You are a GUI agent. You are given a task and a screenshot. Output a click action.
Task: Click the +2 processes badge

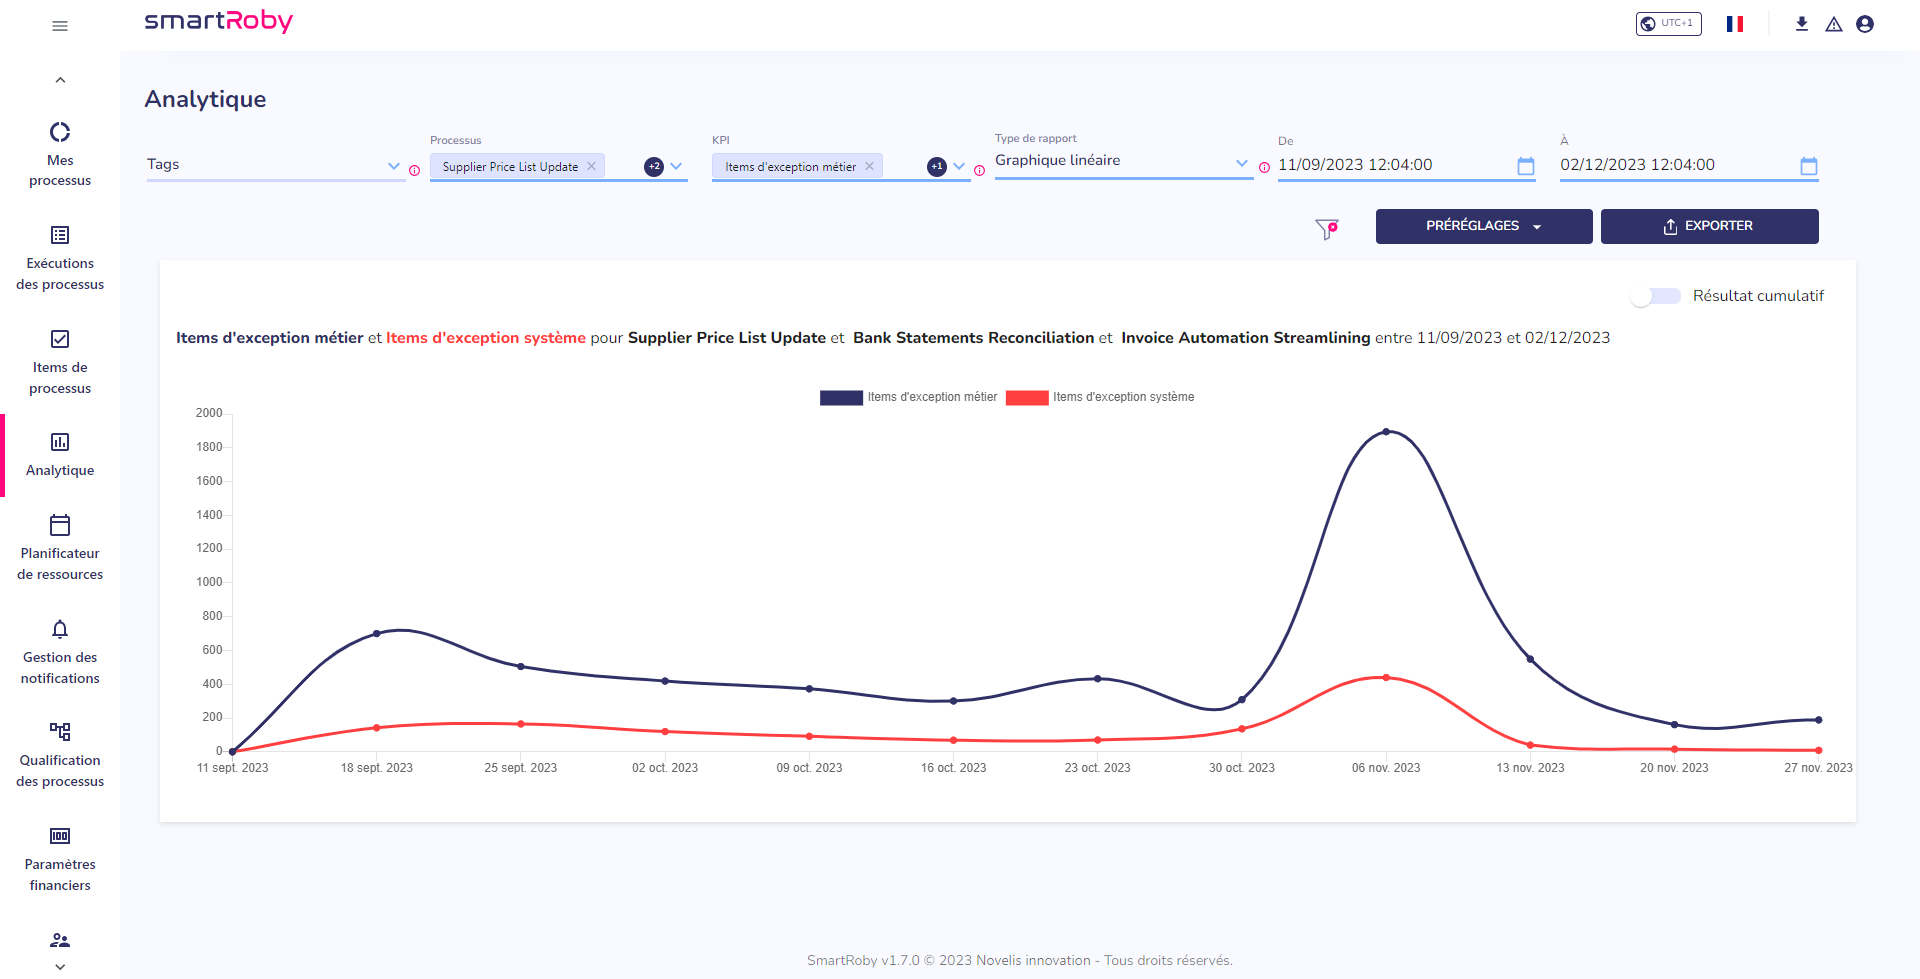(x=654, y=167)
